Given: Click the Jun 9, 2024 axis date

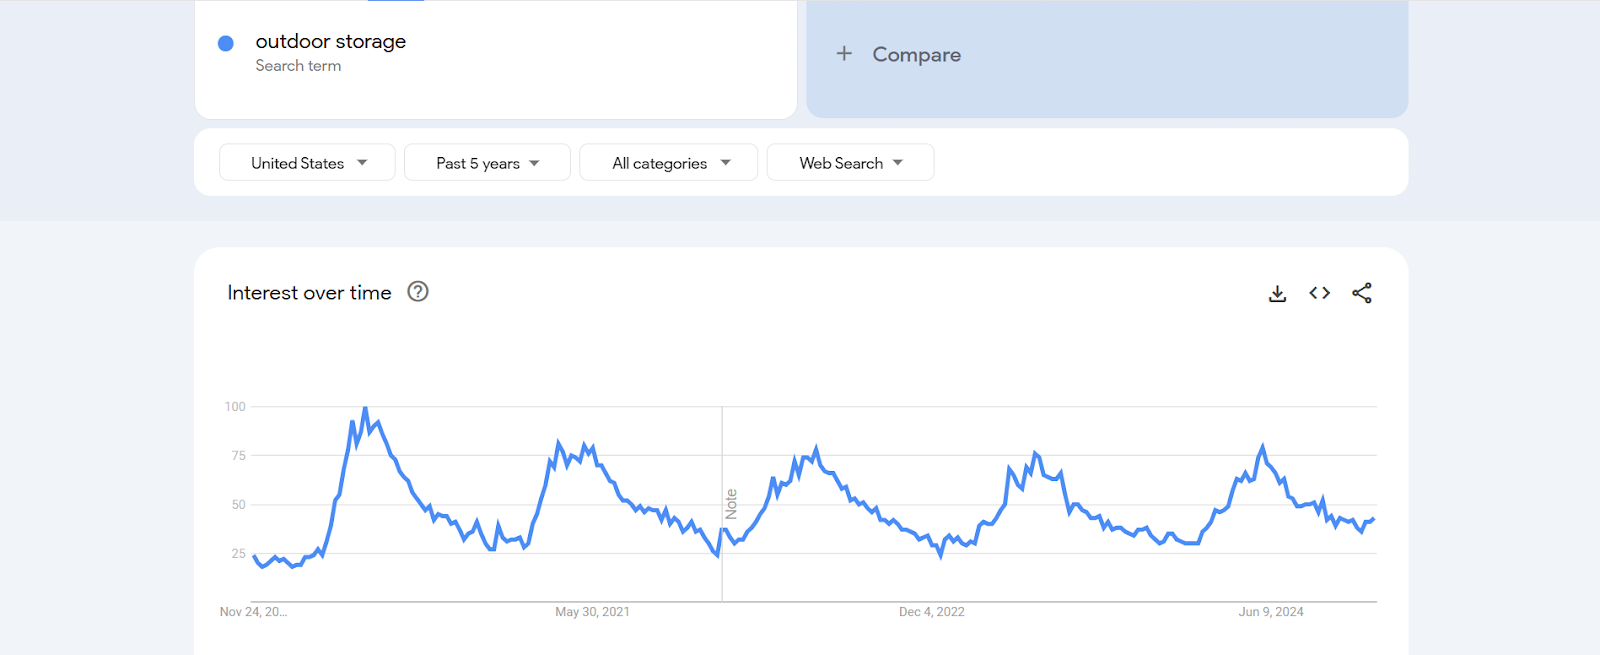Looking at the screenshot, I should [x=1270, y=612].
